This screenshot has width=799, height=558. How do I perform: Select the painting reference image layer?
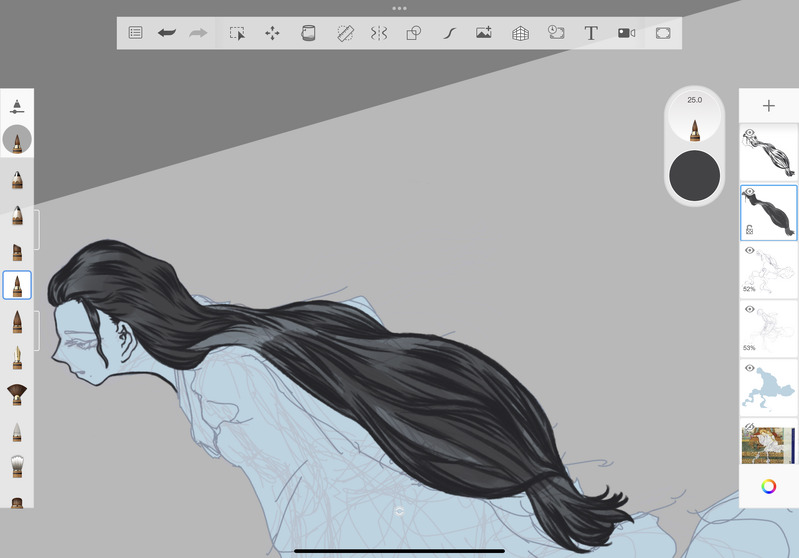[768, 443]
